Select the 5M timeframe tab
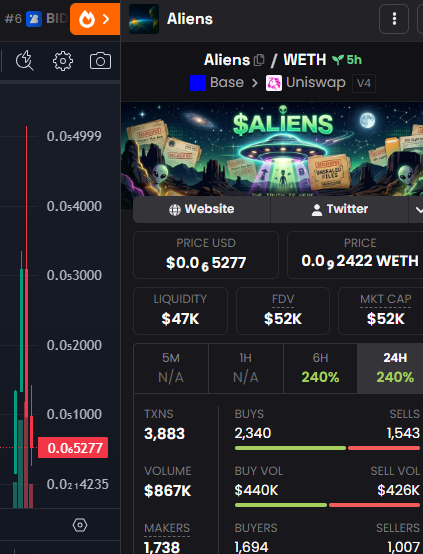 tap(171, 368)
